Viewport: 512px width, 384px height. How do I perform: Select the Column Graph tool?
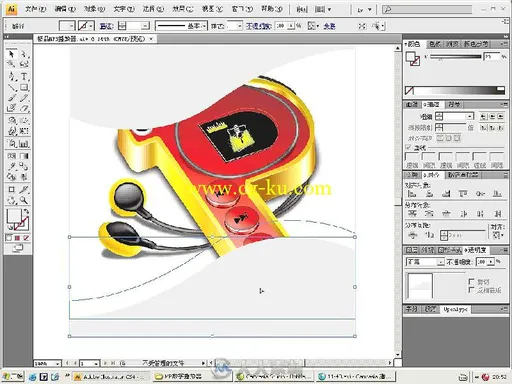[24, 144]
